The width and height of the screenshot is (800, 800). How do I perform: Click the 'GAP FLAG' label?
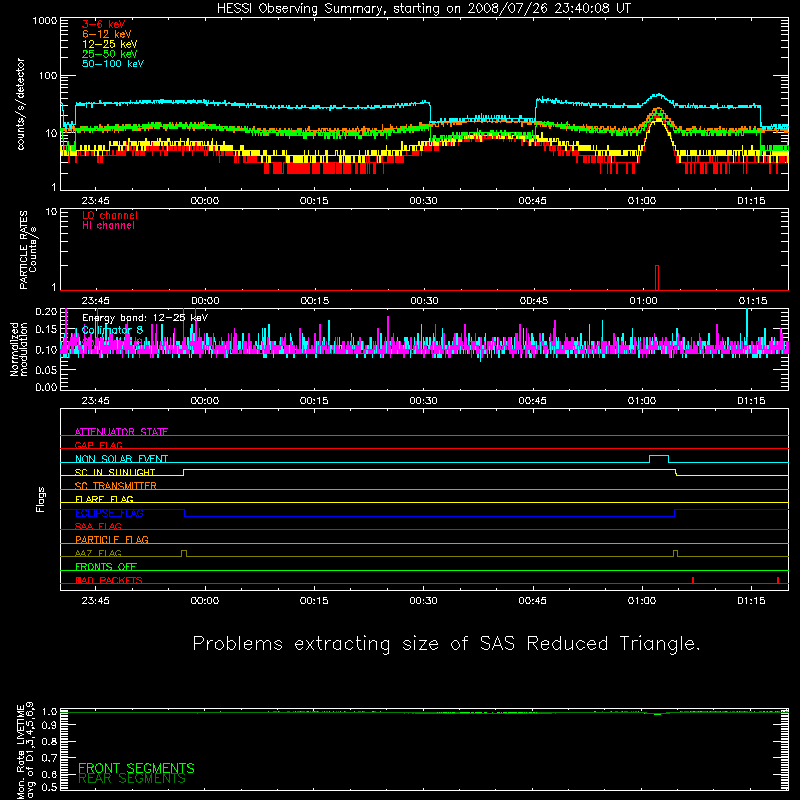pos(98,445)
